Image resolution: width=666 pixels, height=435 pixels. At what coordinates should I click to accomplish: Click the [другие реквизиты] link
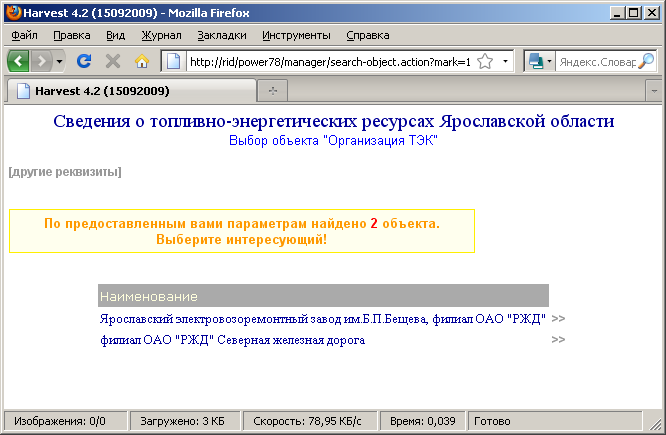click(x=65, y=172)
